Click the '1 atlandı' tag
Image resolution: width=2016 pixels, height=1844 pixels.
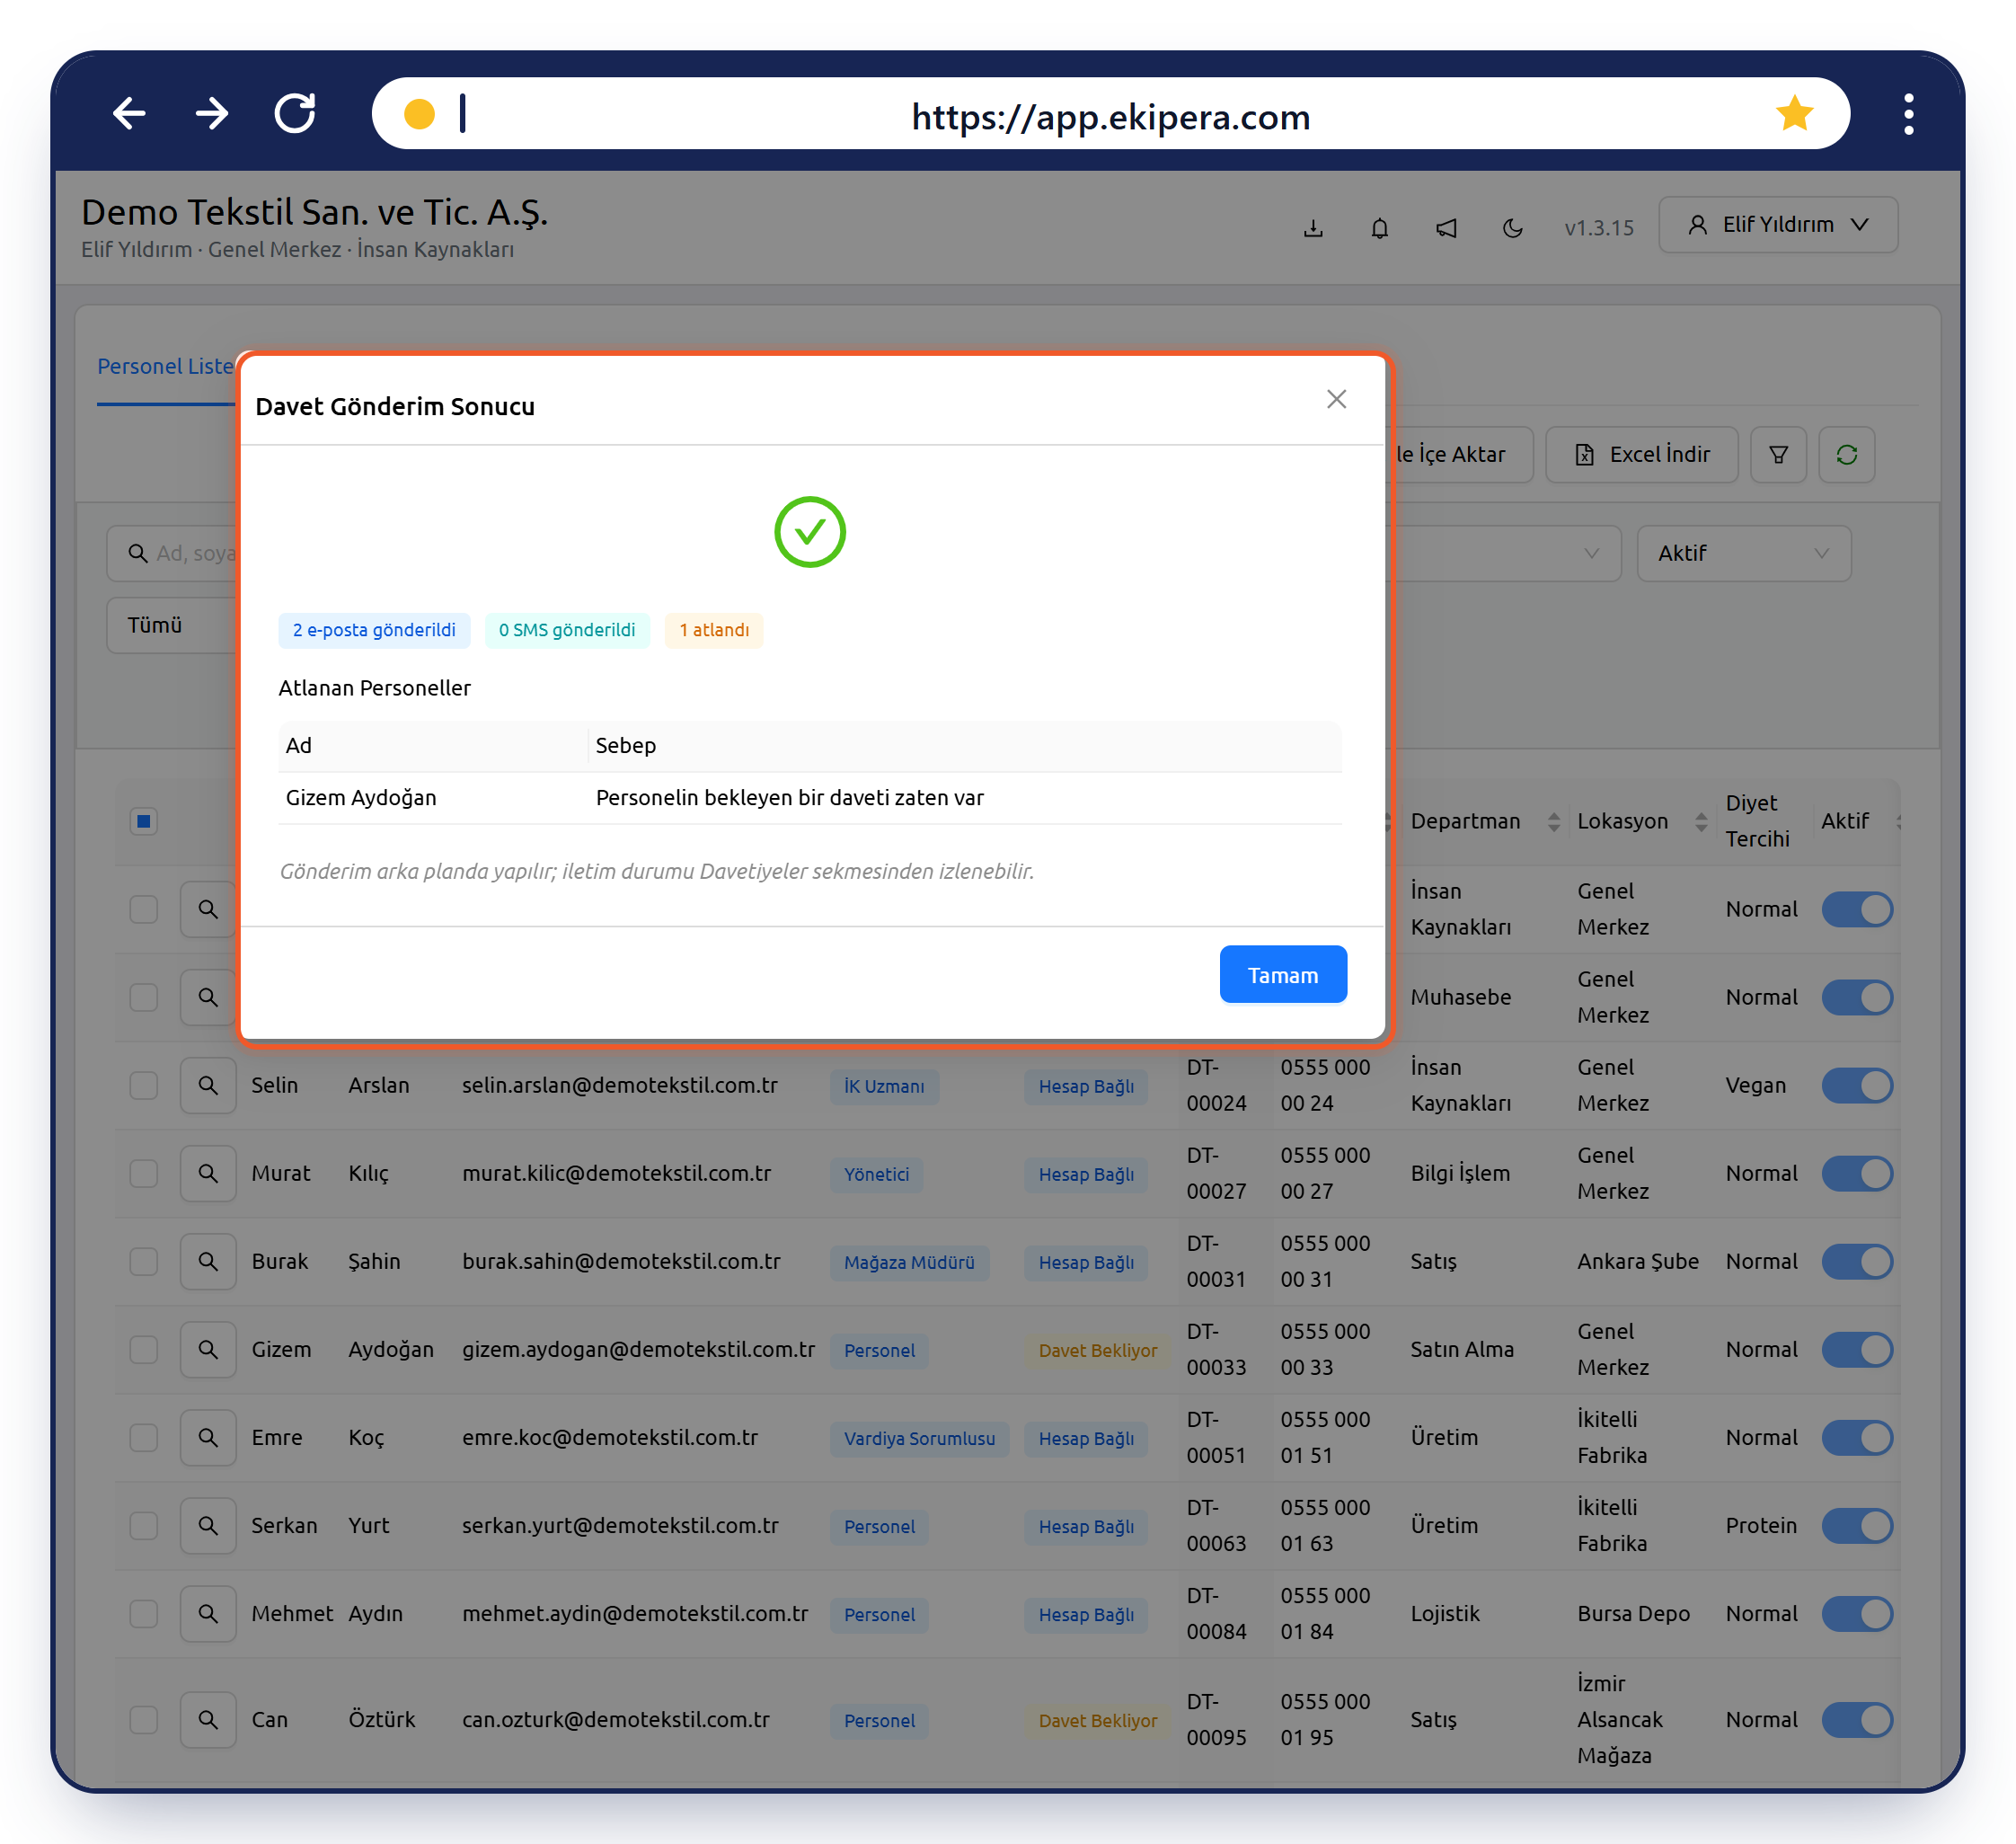pos(714,630)
